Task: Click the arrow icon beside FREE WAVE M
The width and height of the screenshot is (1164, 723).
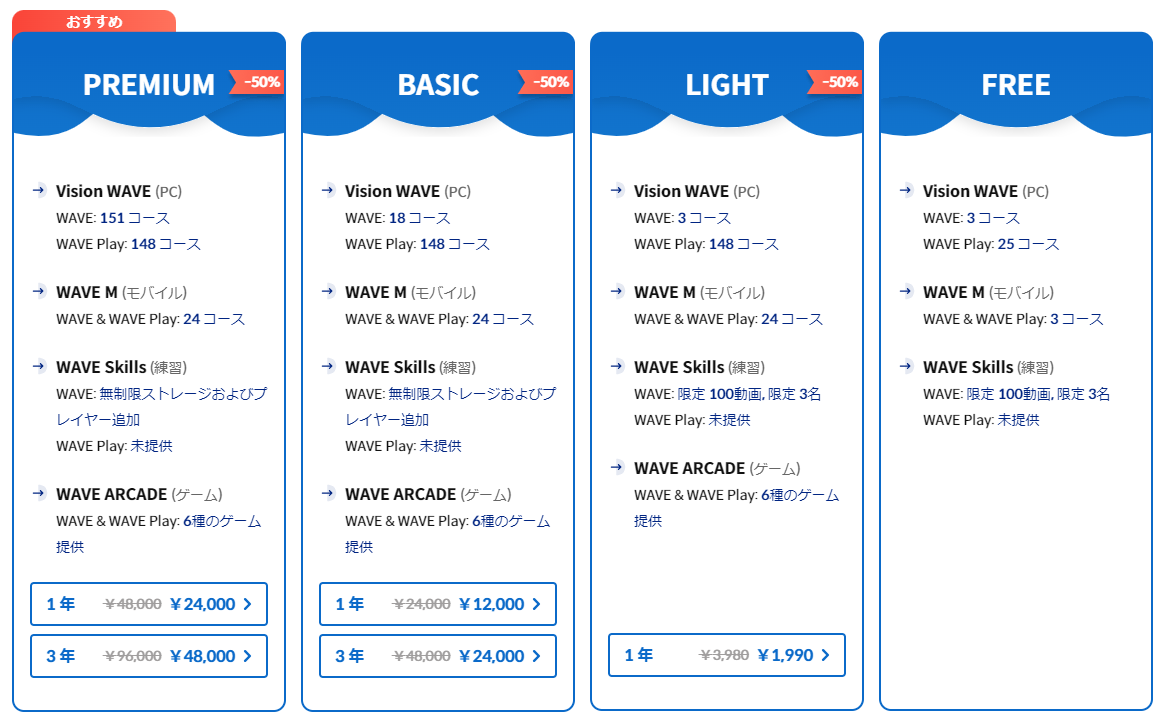Action: (x=906, y=291)
